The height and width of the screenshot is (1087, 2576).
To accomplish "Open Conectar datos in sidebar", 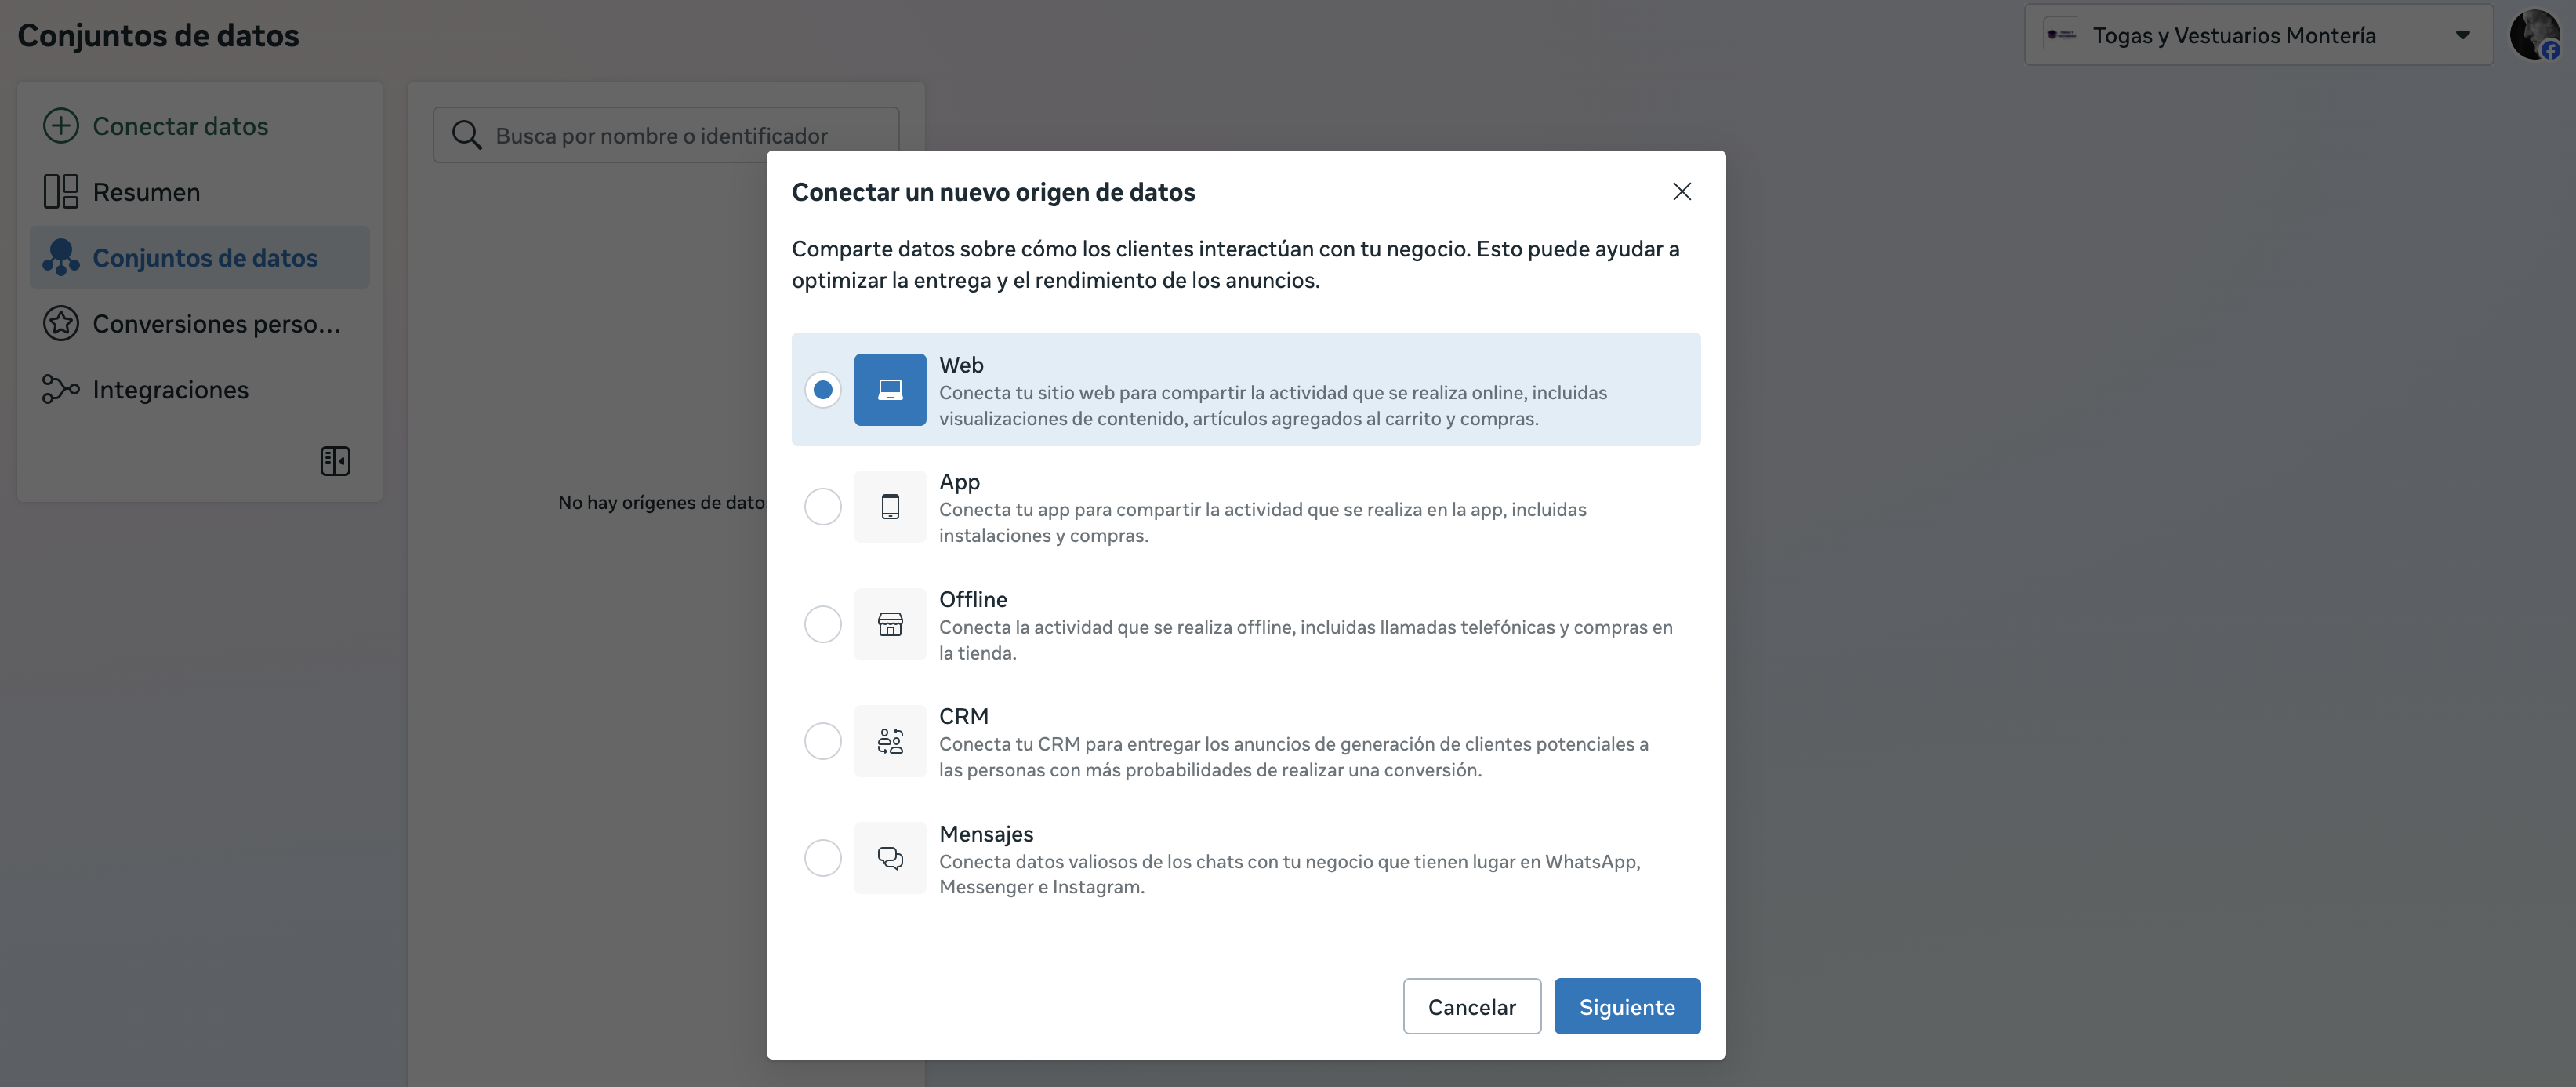I will (x=199, y=126).
